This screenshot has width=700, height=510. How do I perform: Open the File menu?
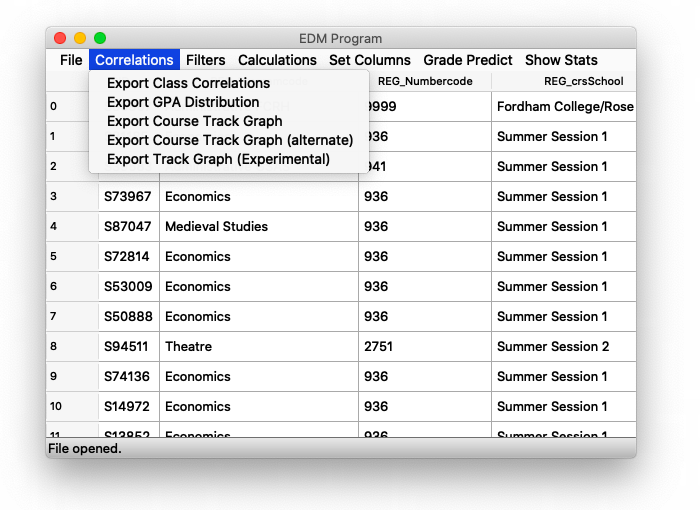(71, 60)
